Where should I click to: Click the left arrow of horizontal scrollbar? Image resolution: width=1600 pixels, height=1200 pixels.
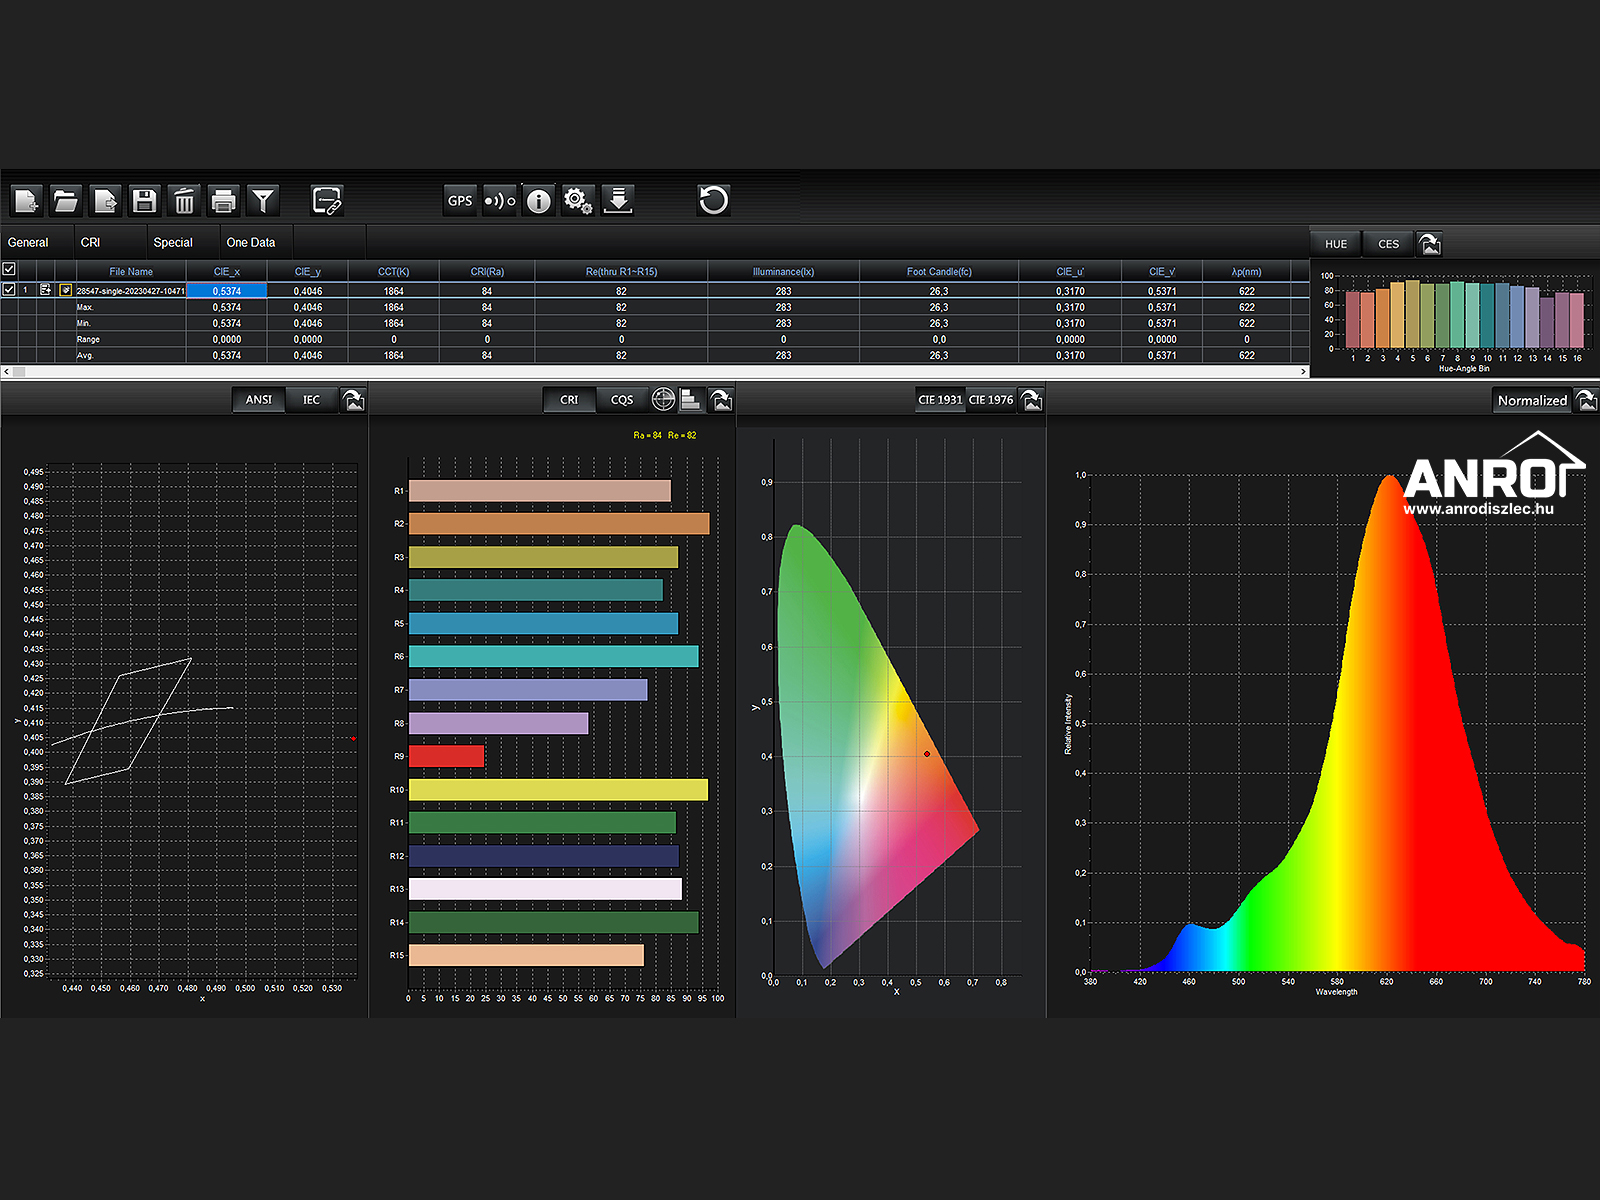tap(6, 372)
